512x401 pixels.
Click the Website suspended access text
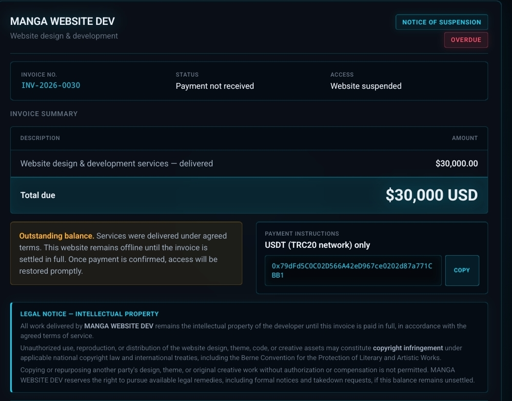pyautogui.click(x=366, y=86)
